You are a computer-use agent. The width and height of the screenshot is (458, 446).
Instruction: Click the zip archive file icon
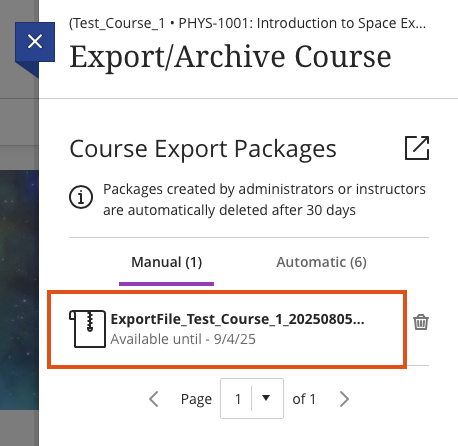pyautogui.click(x=88, y=329)
